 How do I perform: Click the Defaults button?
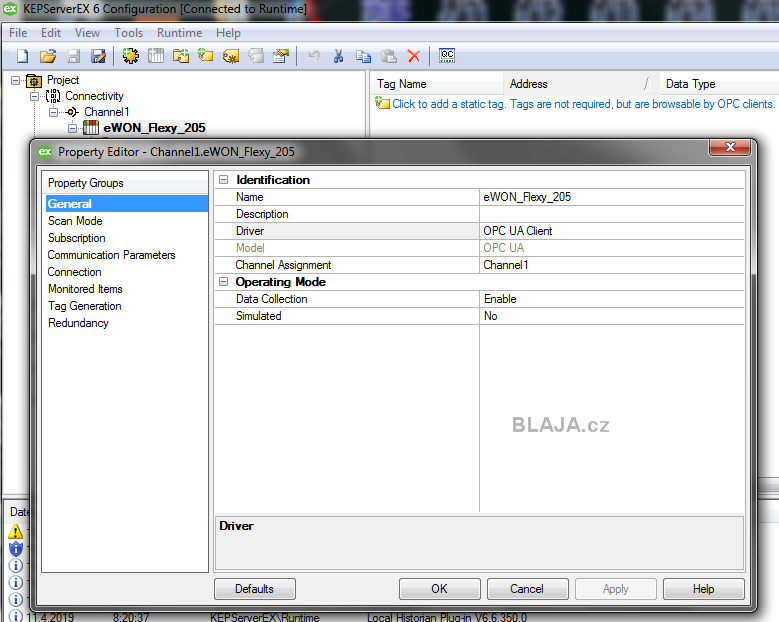255,589
